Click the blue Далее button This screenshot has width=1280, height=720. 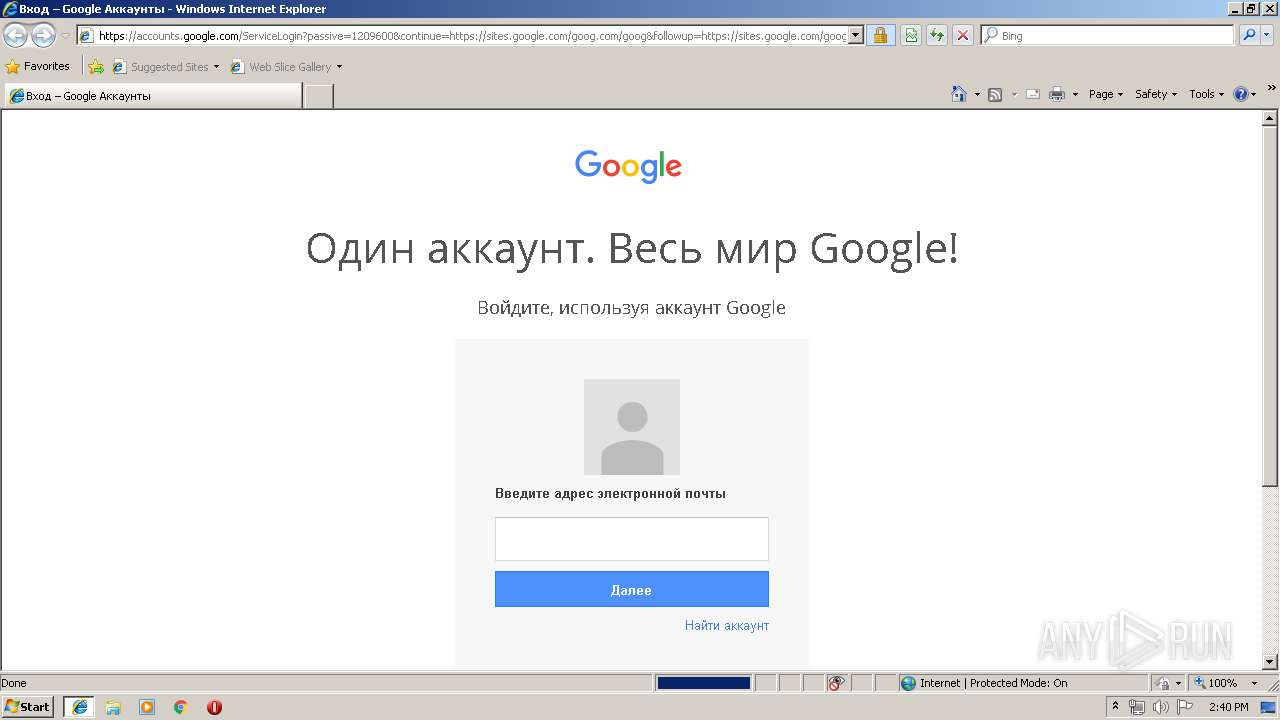click(632, 590)
